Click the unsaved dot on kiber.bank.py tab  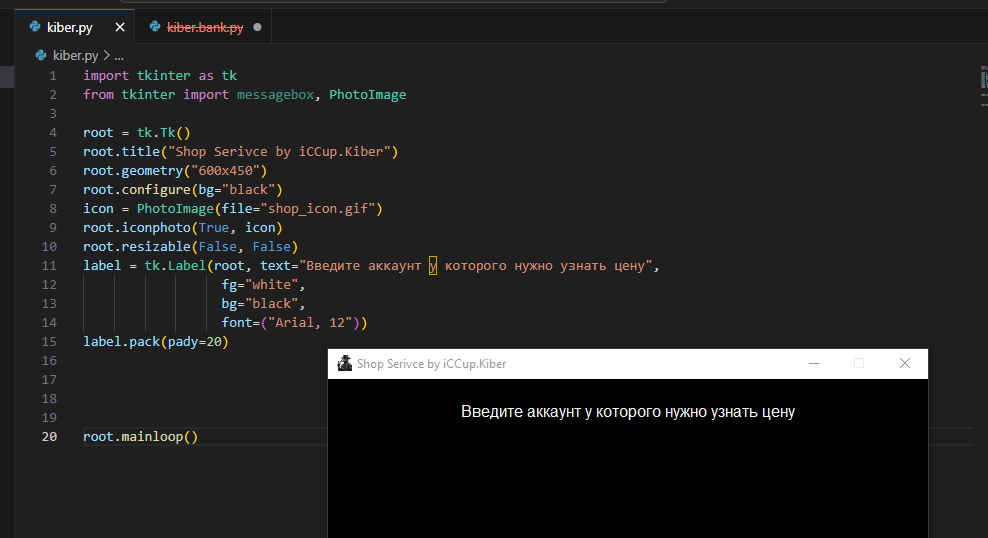(257, 27)
